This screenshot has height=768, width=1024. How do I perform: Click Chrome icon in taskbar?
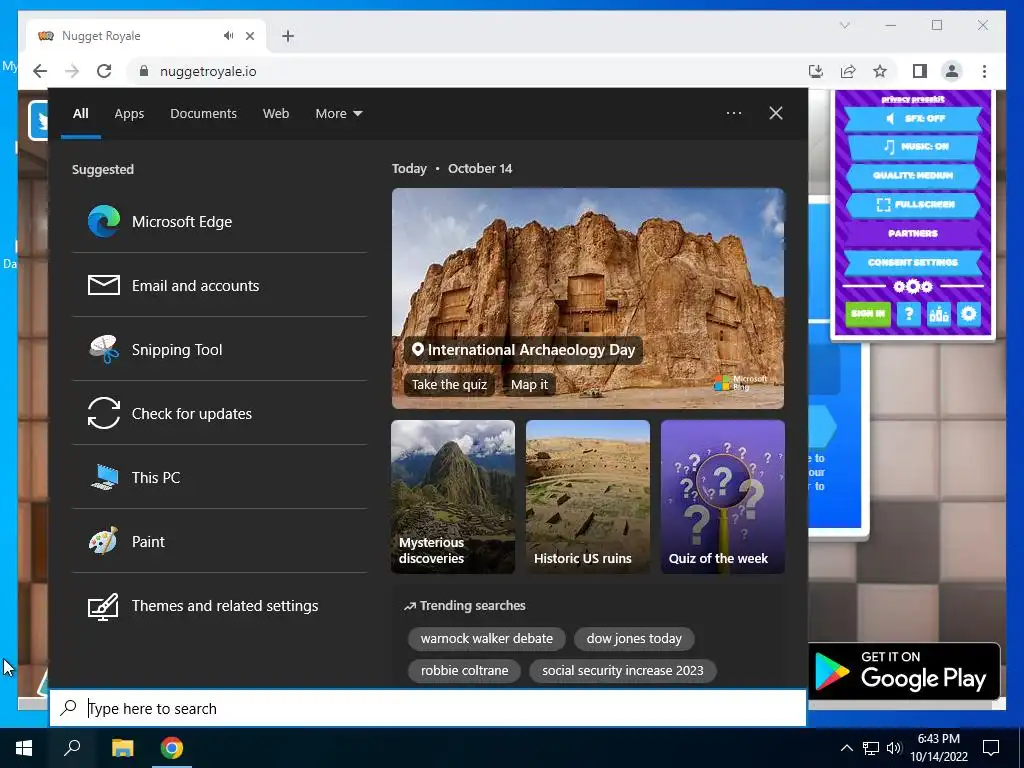point(172,747)
